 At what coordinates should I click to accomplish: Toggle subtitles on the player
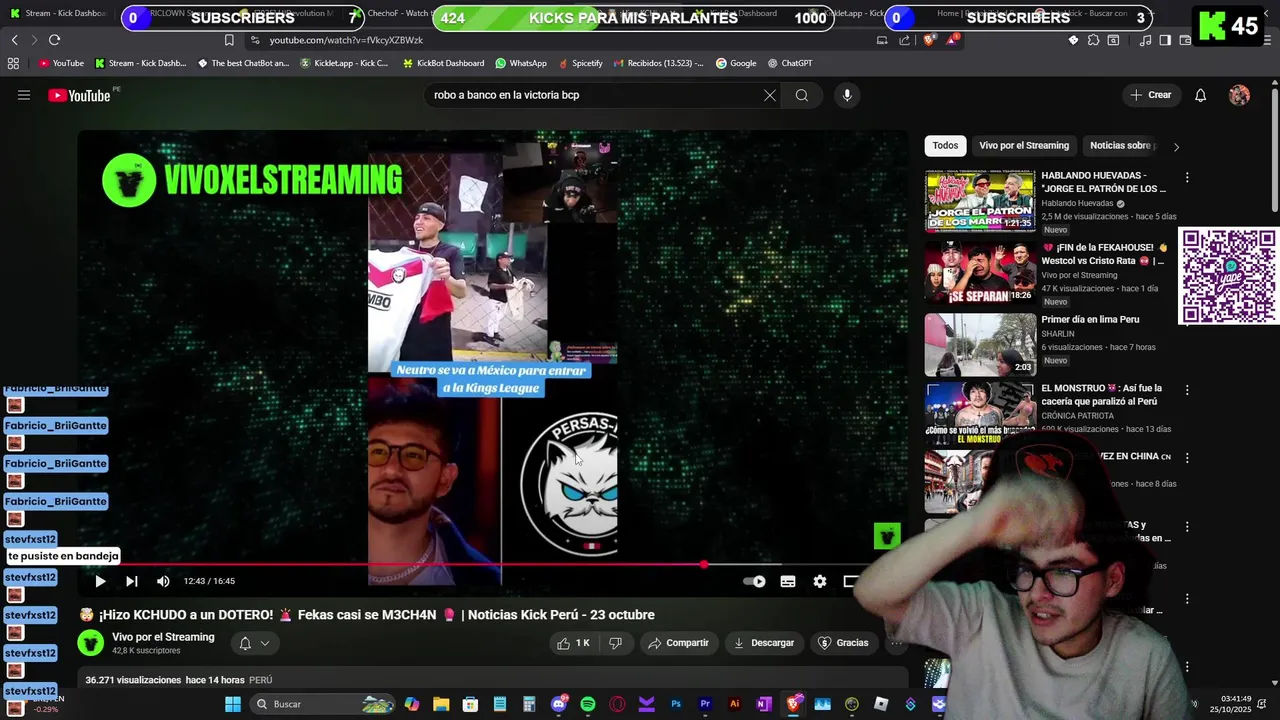click(788, 581)
